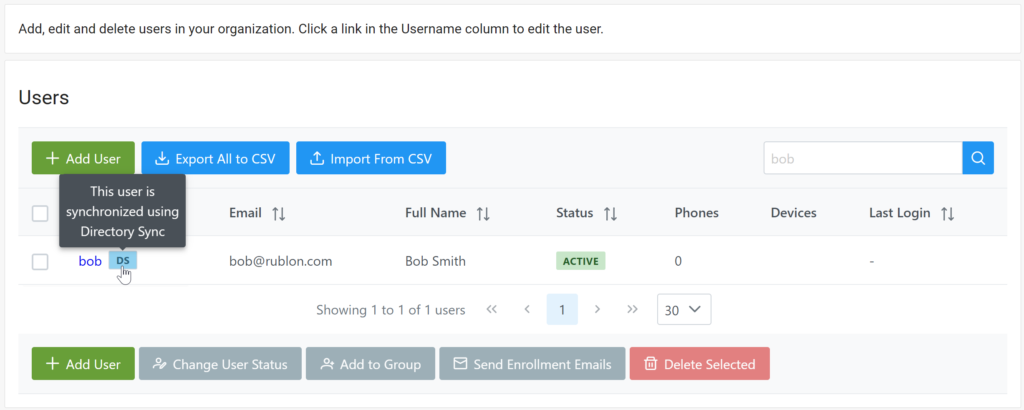Go to previous page arrow
This screenshot has width=1024, height=410.
(x=527, y=310)
